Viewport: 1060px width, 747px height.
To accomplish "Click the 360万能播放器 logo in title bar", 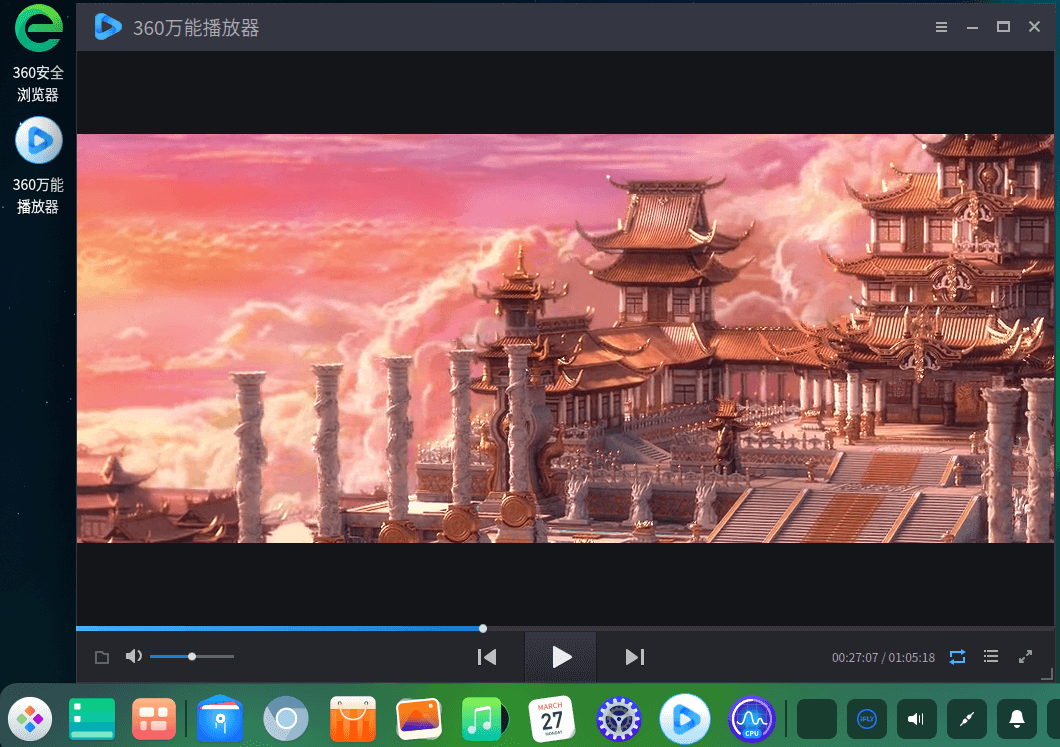I will click(x=108, y=27).
